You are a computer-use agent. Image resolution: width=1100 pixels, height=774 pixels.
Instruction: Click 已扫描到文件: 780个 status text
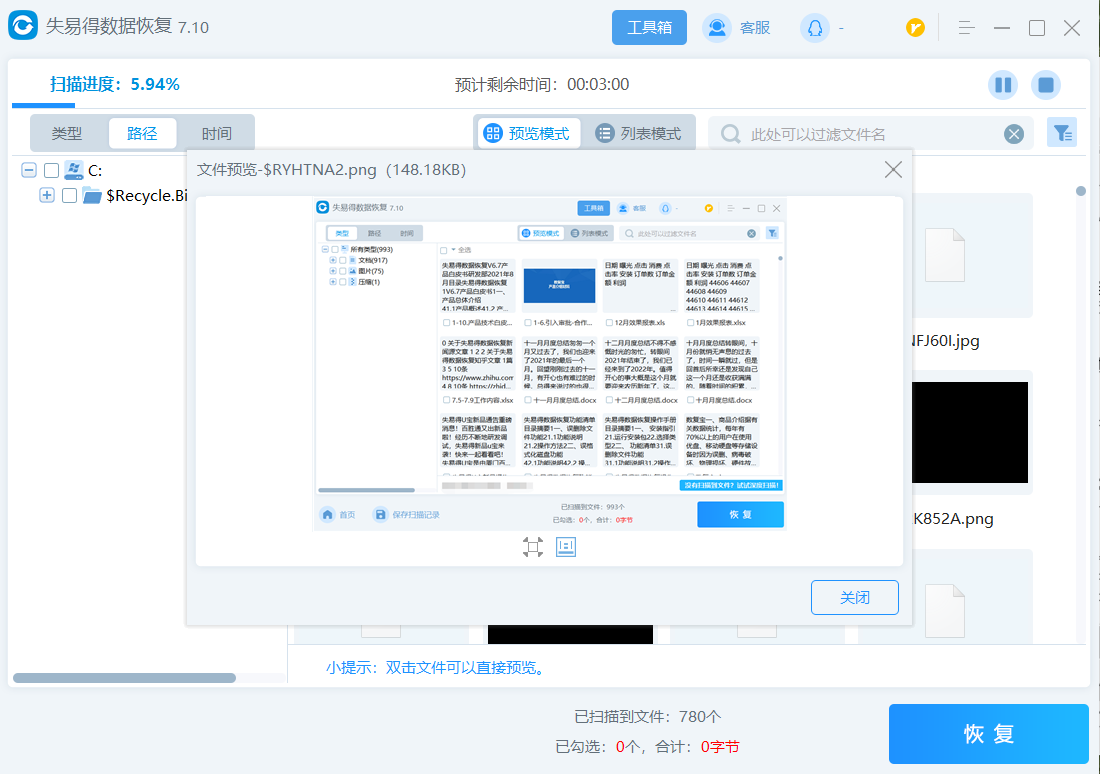point(648,716)
